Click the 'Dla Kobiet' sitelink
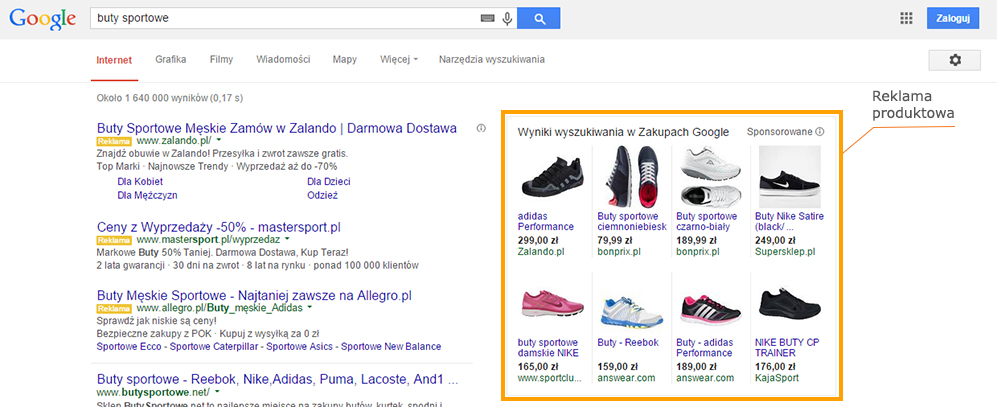This screenshot has height=407, width=997. [x=138, y=181]
